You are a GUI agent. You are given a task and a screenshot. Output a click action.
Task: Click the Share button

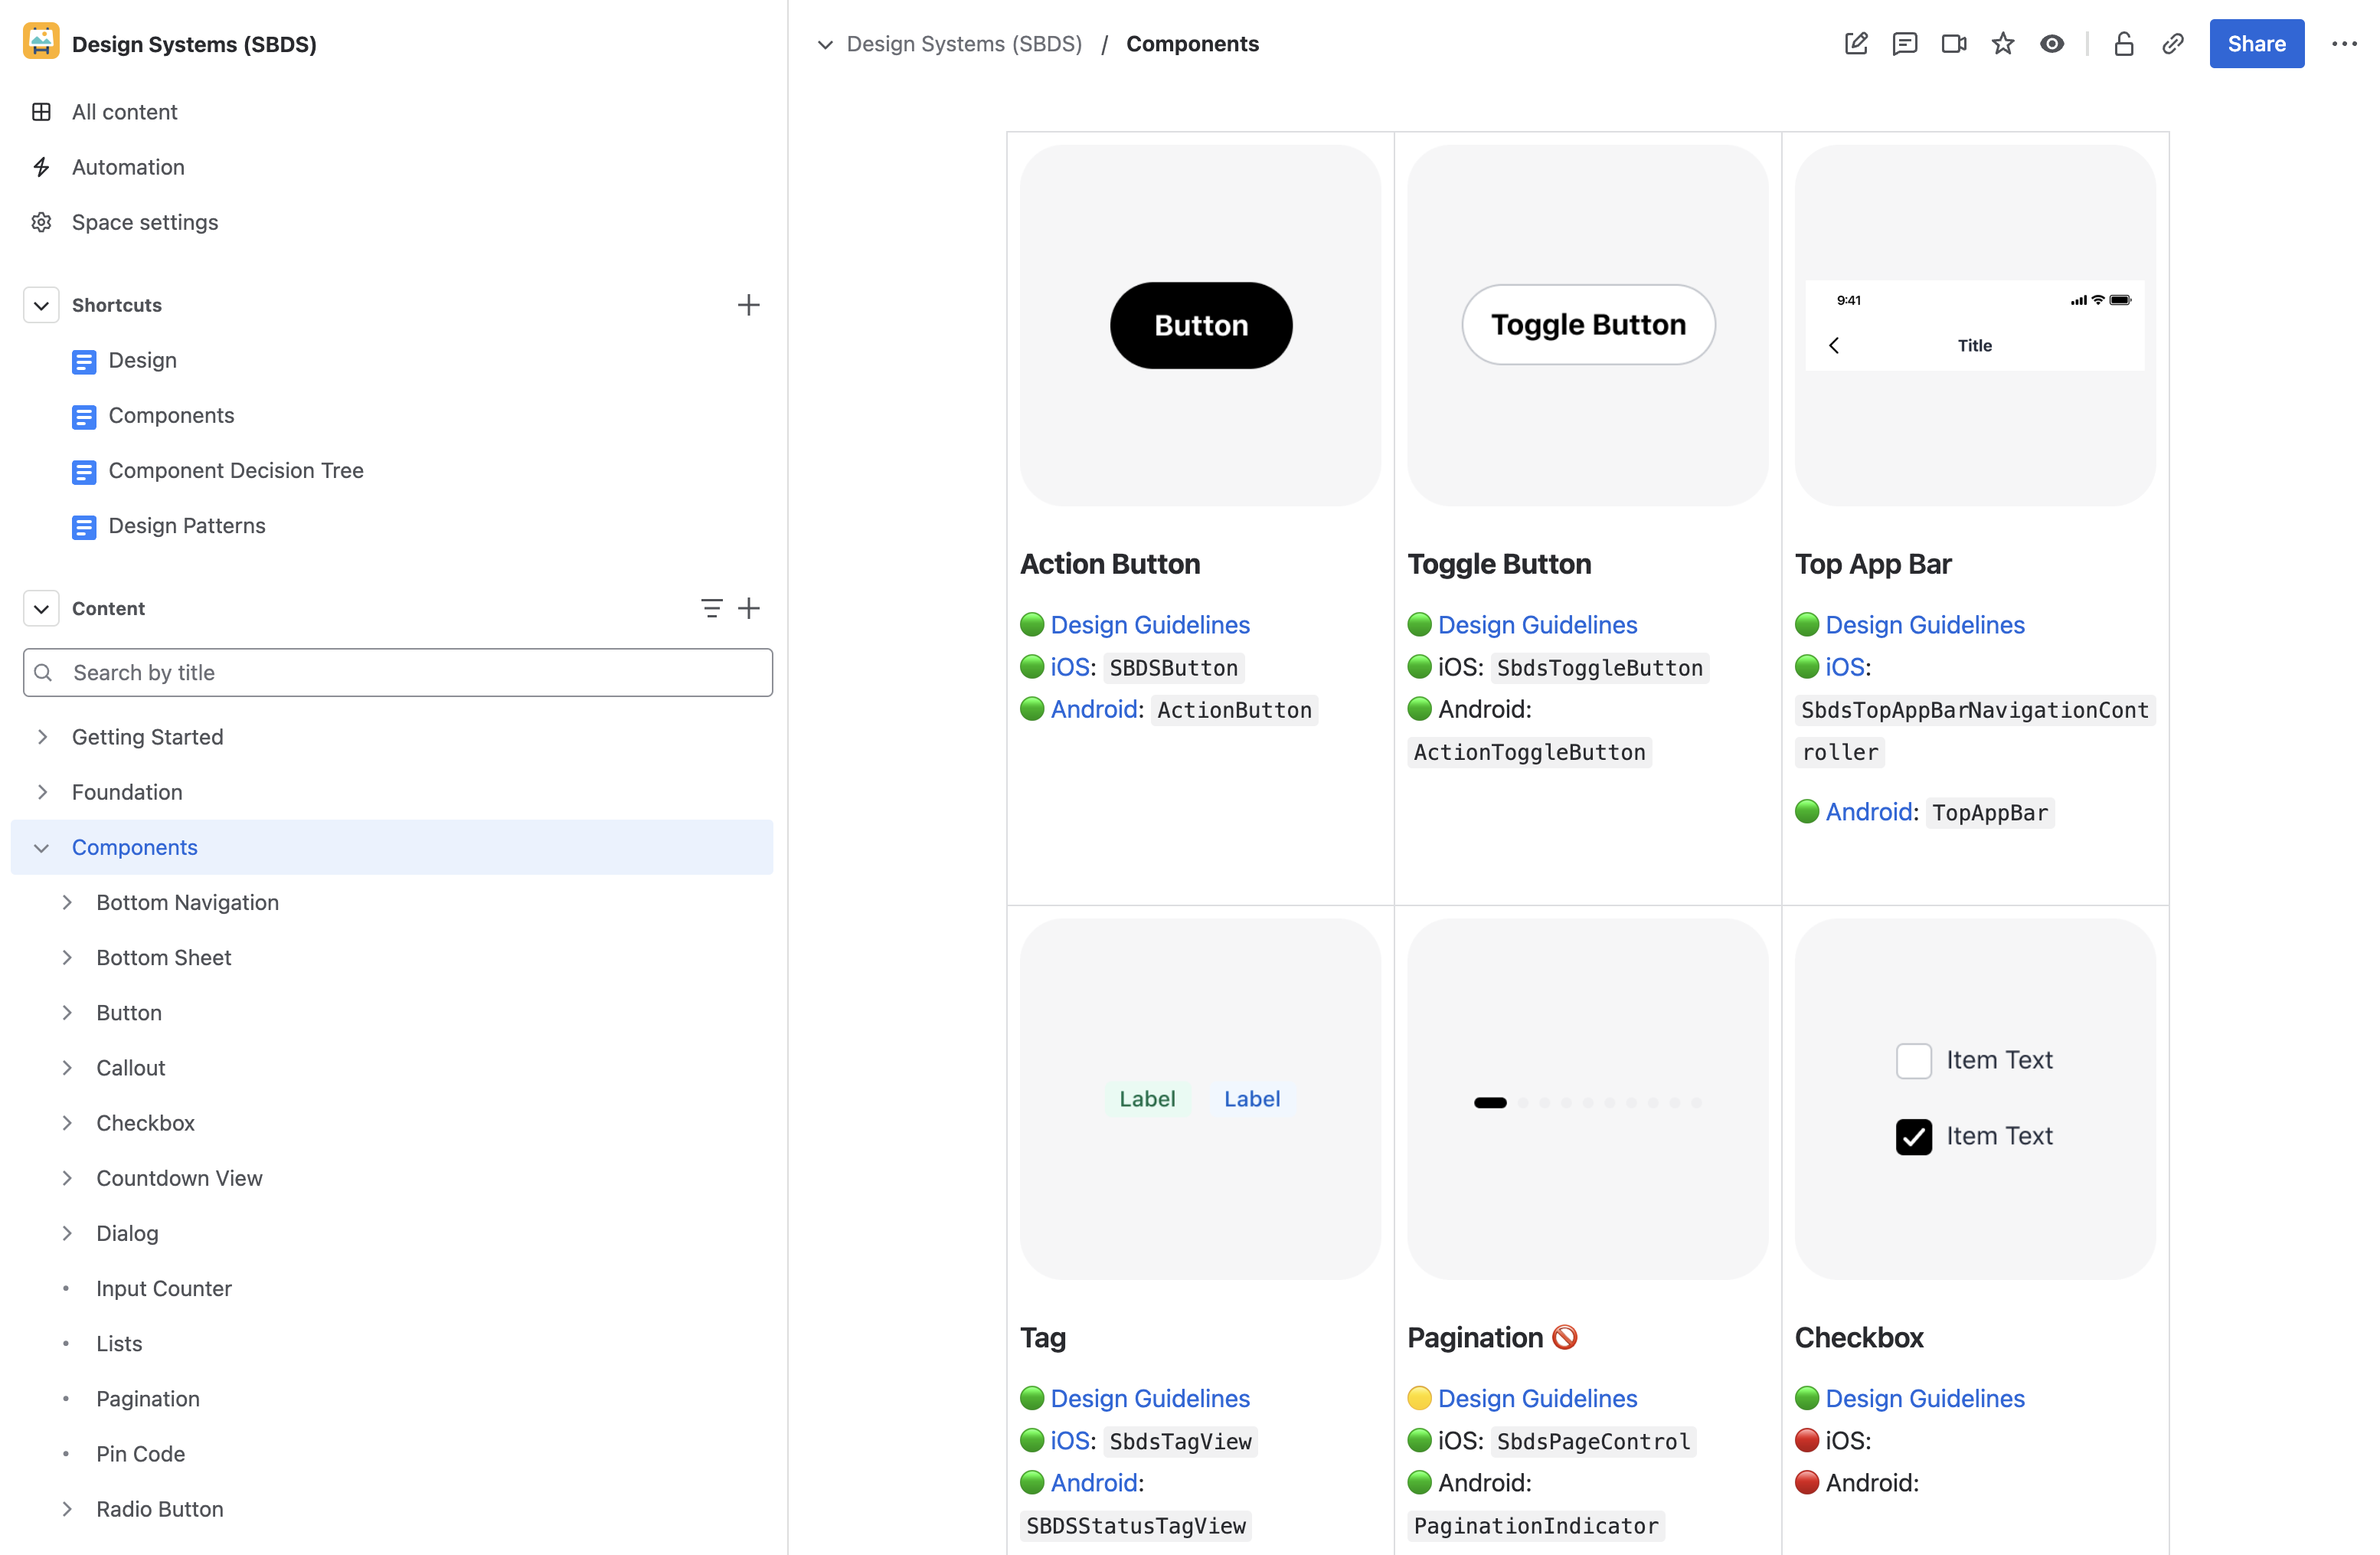(x=2257, y=44)
